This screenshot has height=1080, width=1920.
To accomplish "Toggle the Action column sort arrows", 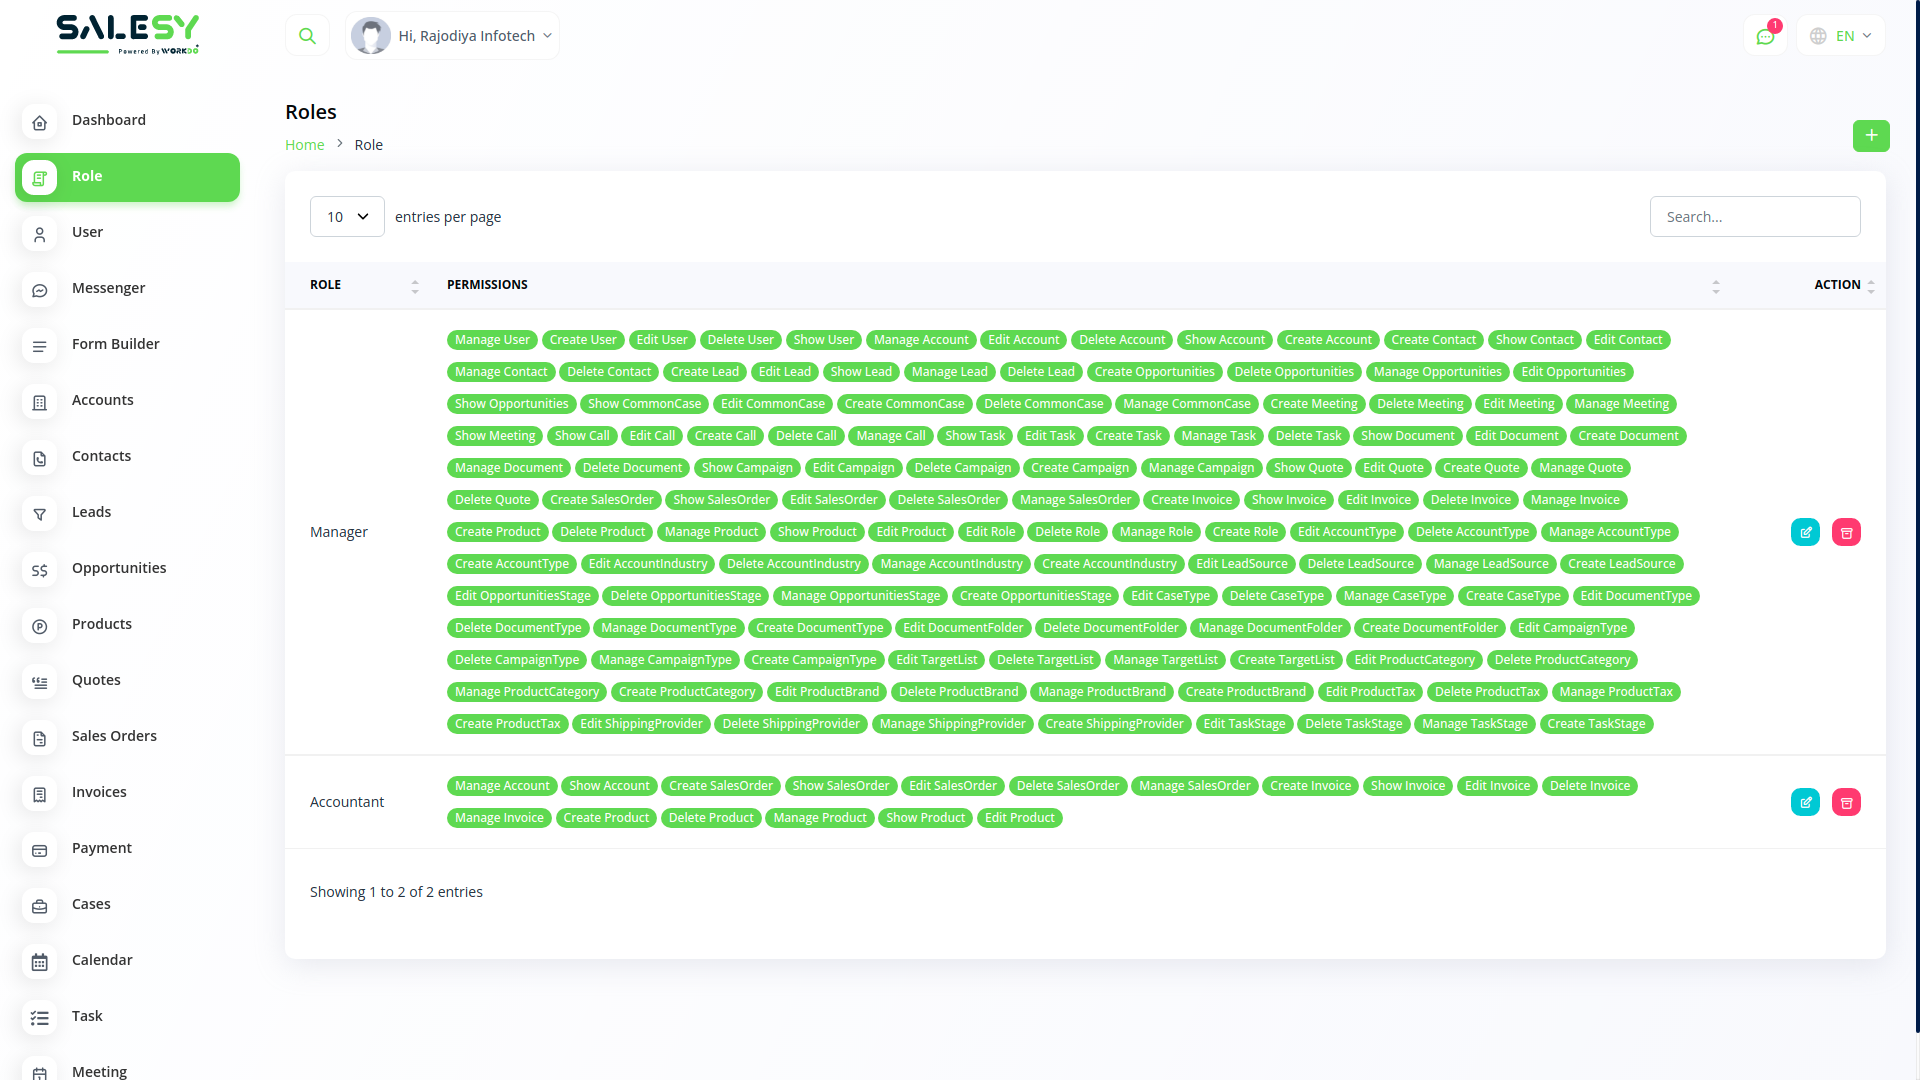I will click(x=1870, y=286).
